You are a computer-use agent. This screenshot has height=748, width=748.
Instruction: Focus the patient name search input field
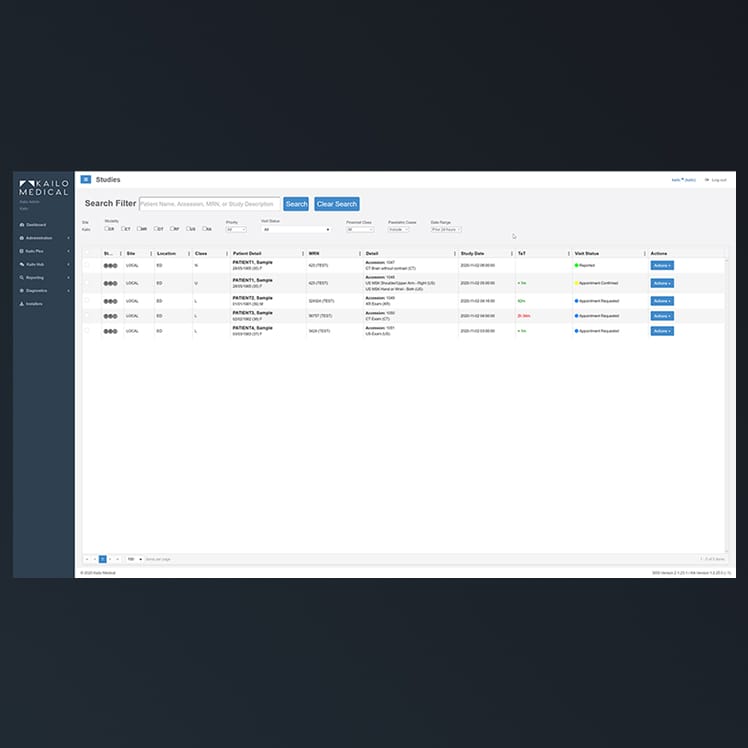[209, 204]
